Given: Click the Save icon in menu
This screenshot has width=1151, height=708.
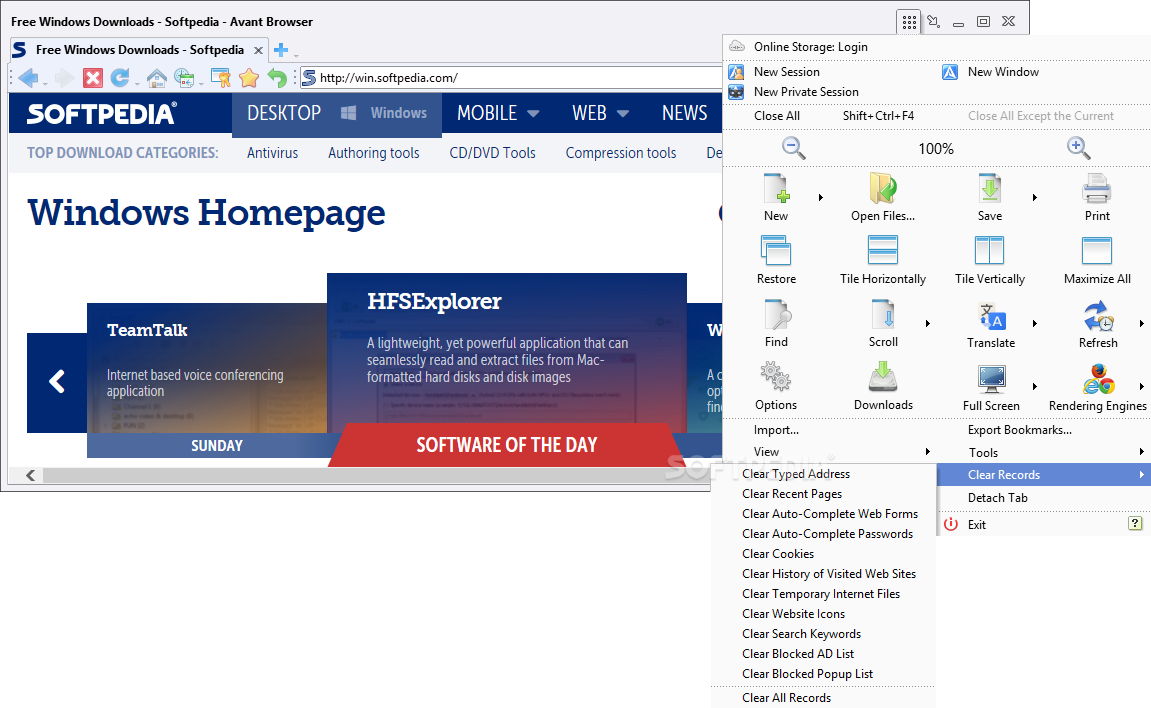Looking at the screenshot, I should 990,189.
